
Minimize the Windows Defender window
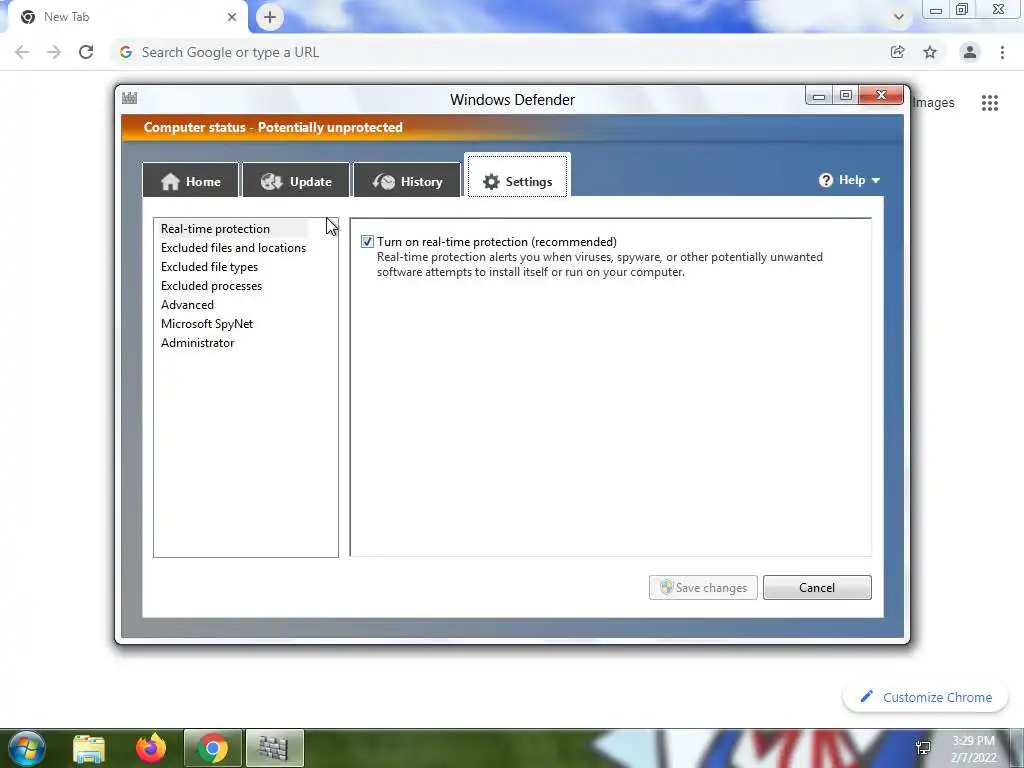tap(818, 95)
